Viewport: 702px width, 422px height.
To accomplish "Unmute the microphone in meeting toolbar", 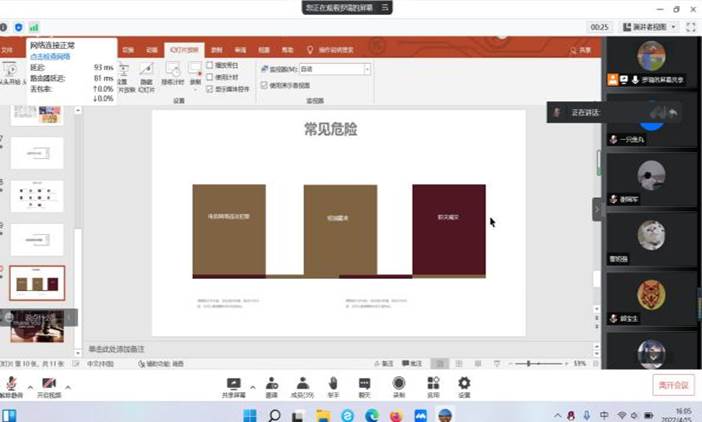I will coord(10,384).
